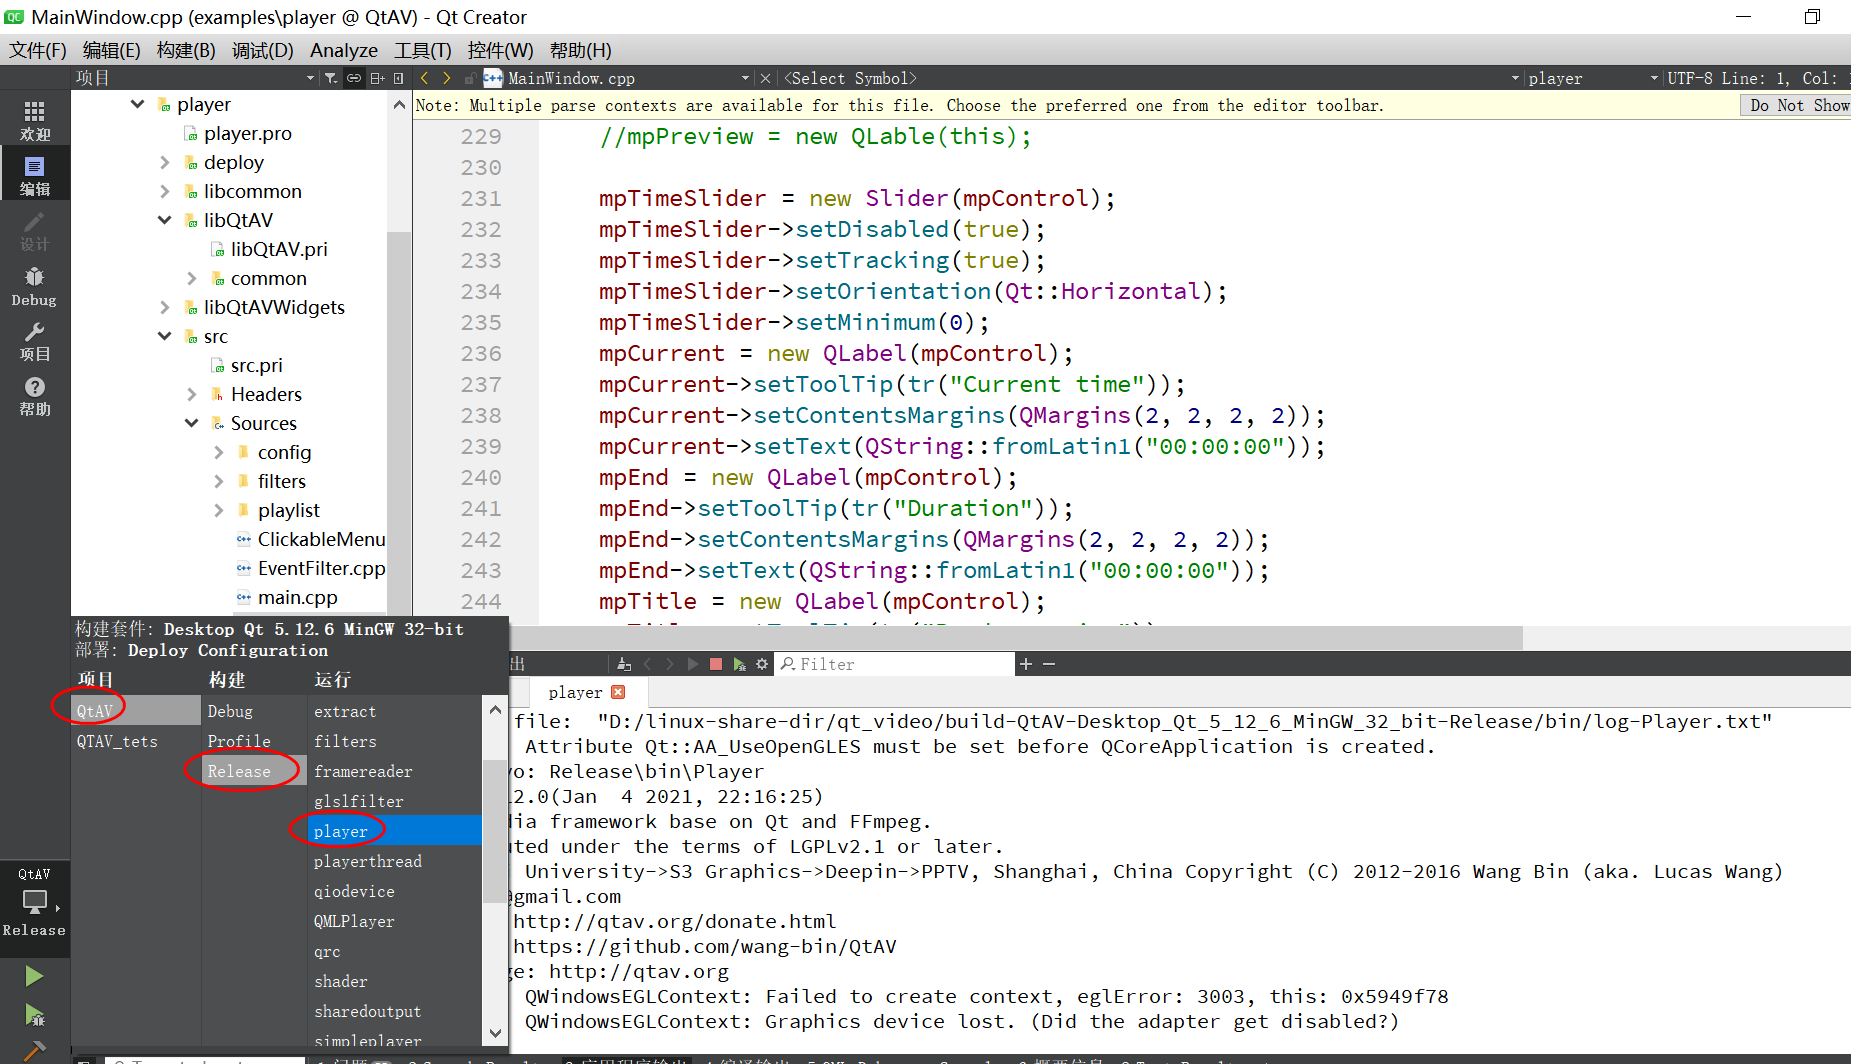The image size is (1851, 1064).
Task: Open the player parse context dropdown
Action: tap(1592, 78)
